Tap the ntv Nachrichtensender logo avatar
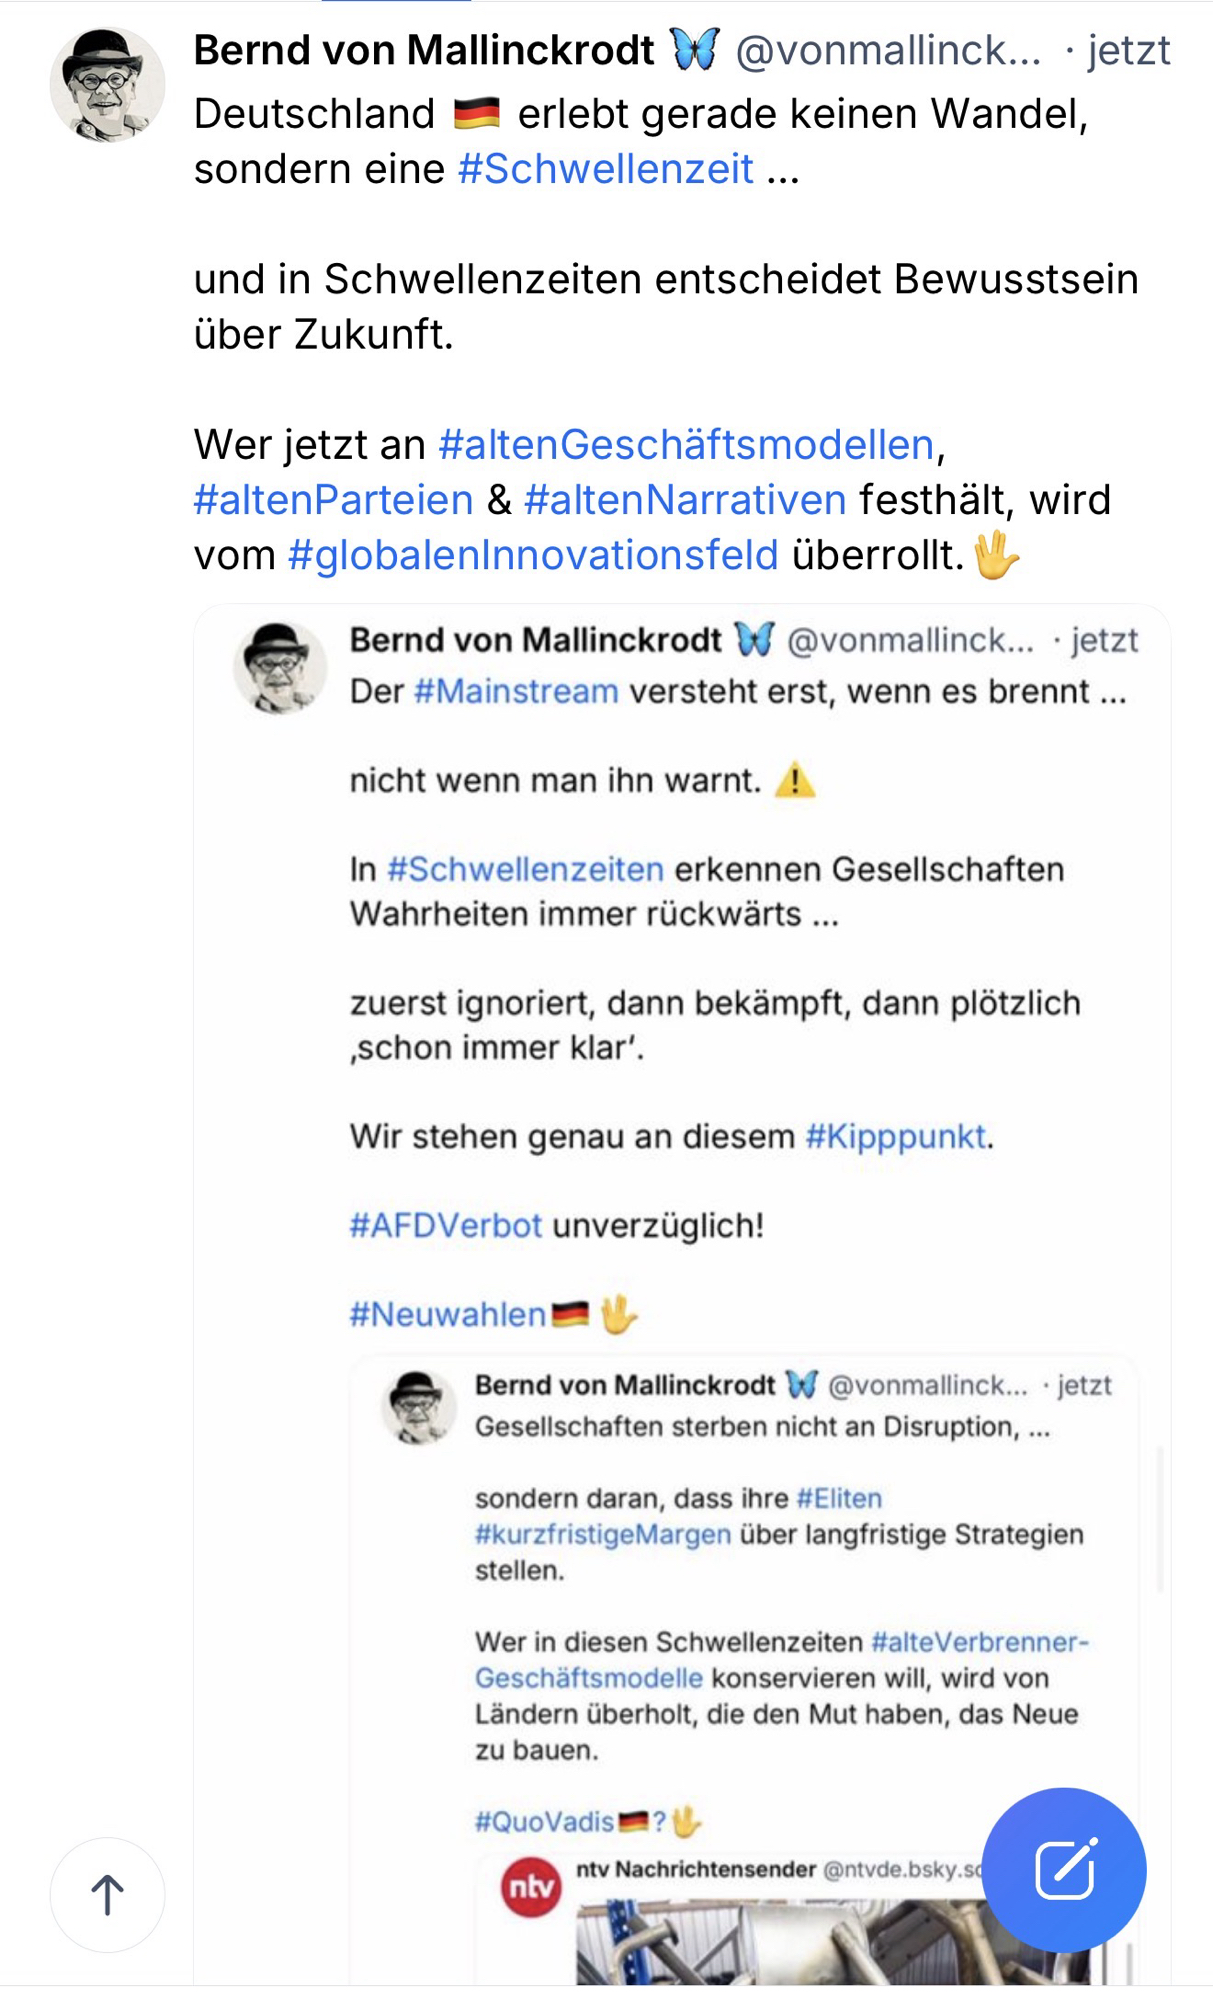 click(x=530, y=1886)
